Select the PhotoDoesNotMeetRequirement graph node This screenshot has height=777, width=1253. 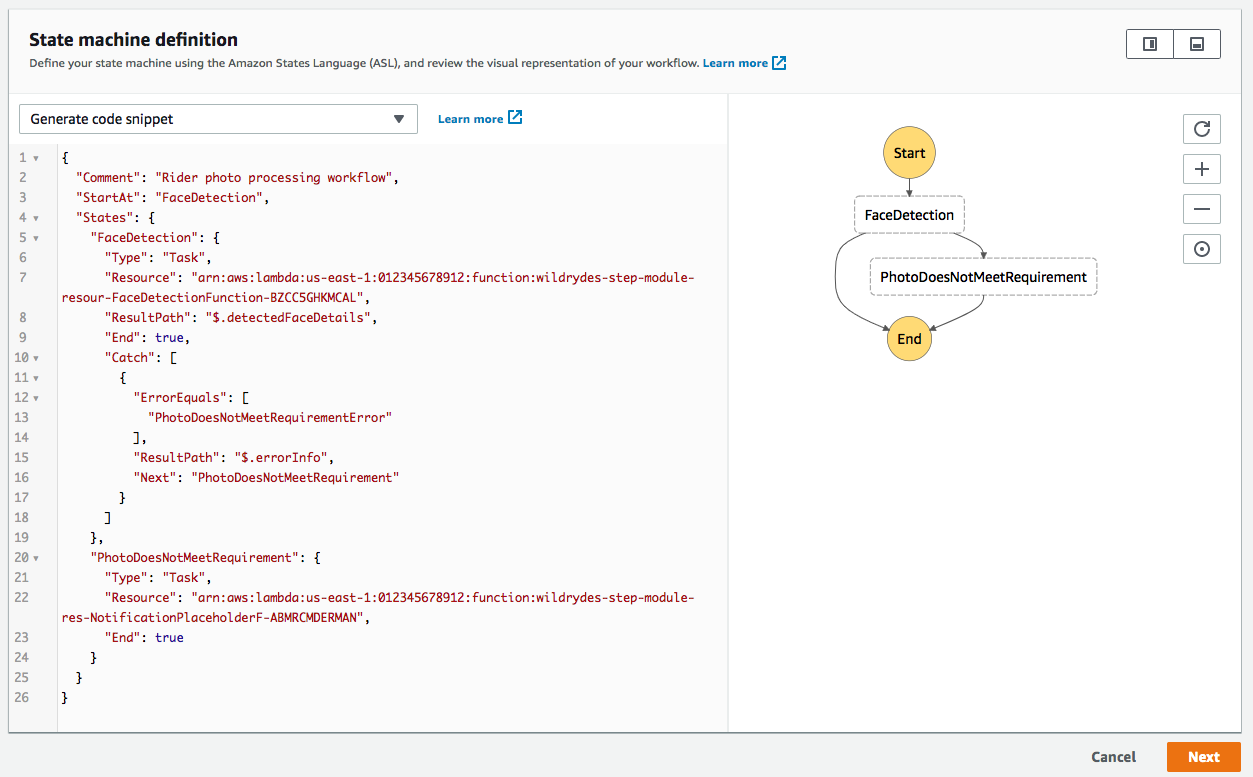983,277
